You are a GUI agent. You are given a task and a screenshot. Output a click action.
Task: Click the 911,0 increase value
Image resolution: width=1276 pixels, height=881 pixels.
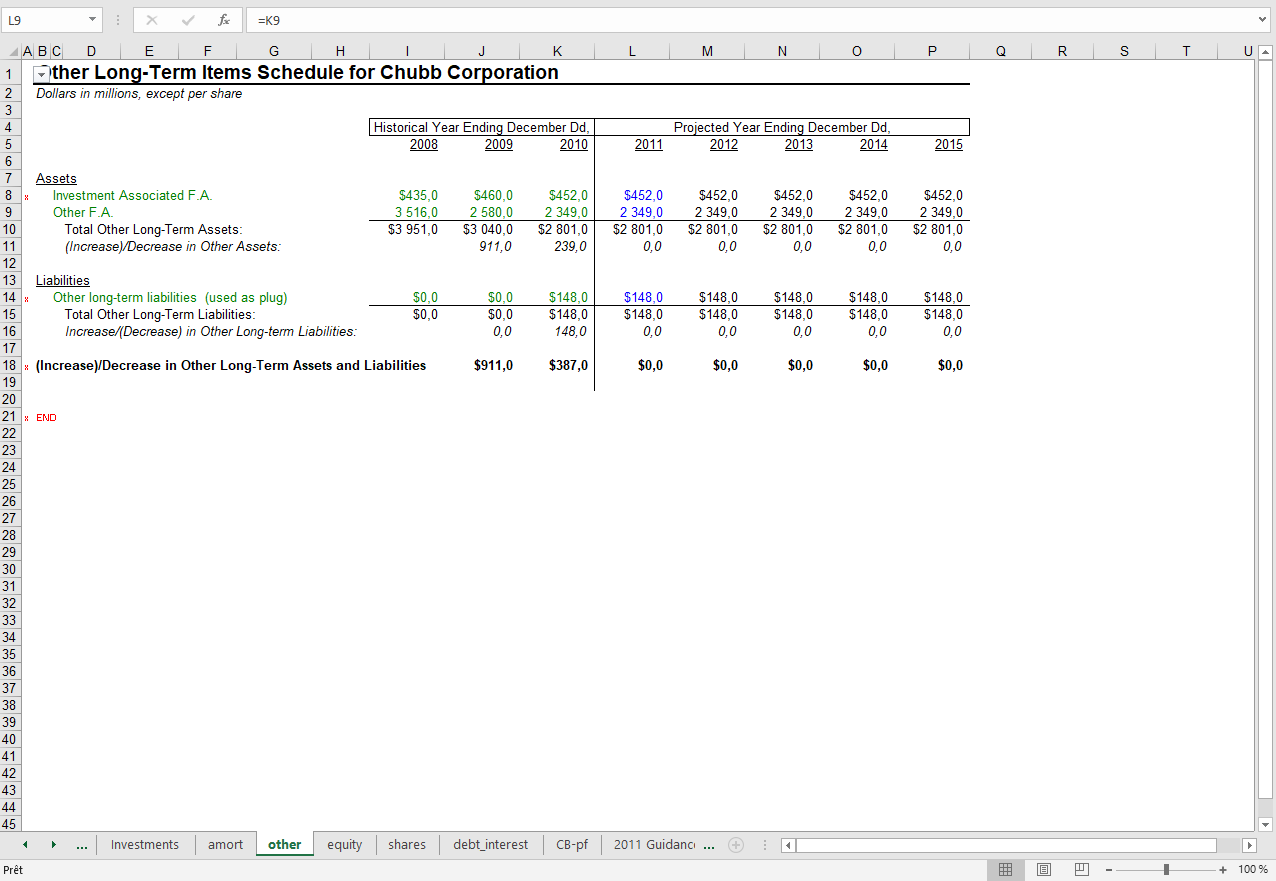point(495,247)
